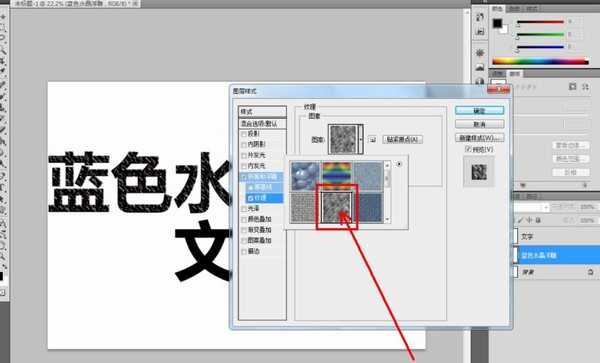Pick the gray woven grid pattern thumbnail

[305, 207]
